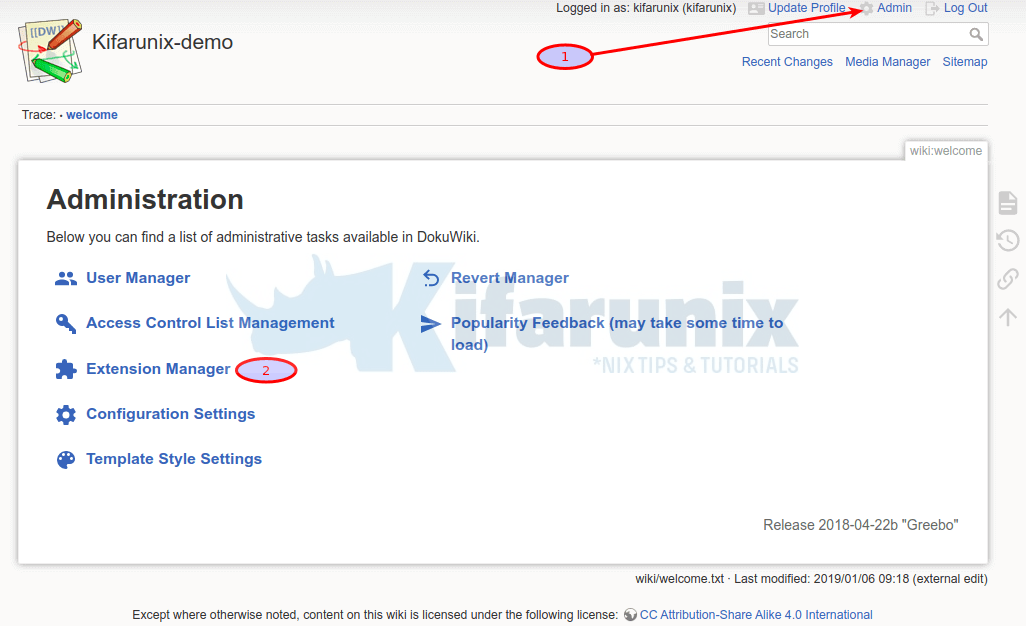Screen dimensions: 1026x626
Task: Open the Revert Manager link
Action: [x=510, y=278]
